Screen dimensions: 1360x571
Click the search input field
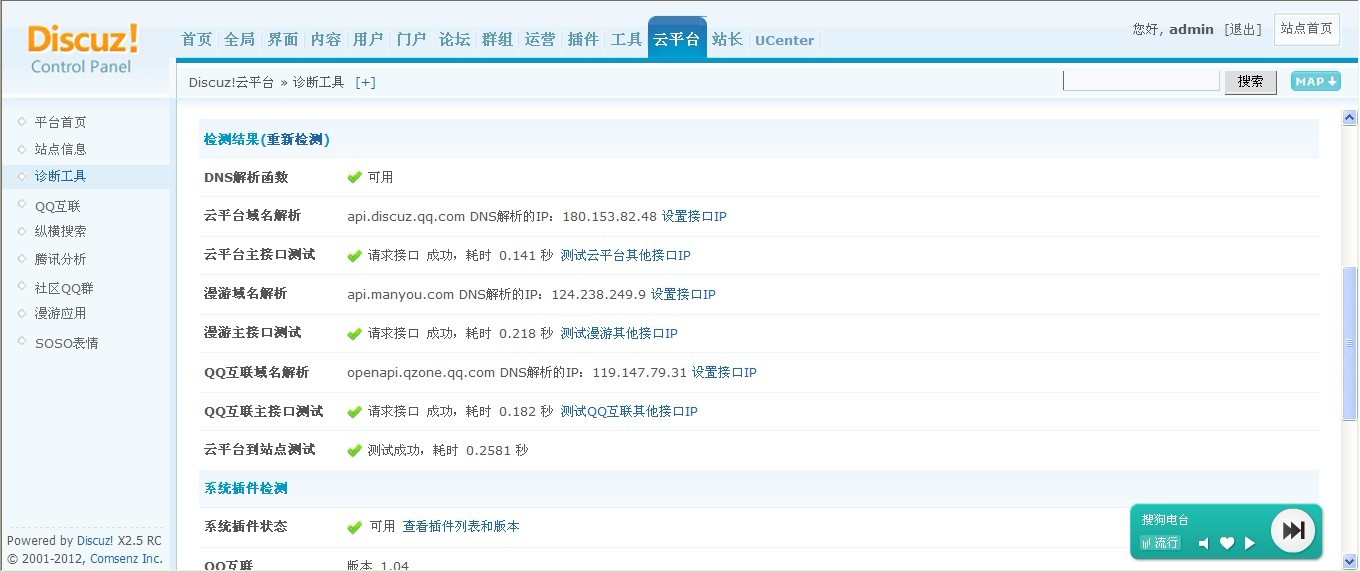1141,81
